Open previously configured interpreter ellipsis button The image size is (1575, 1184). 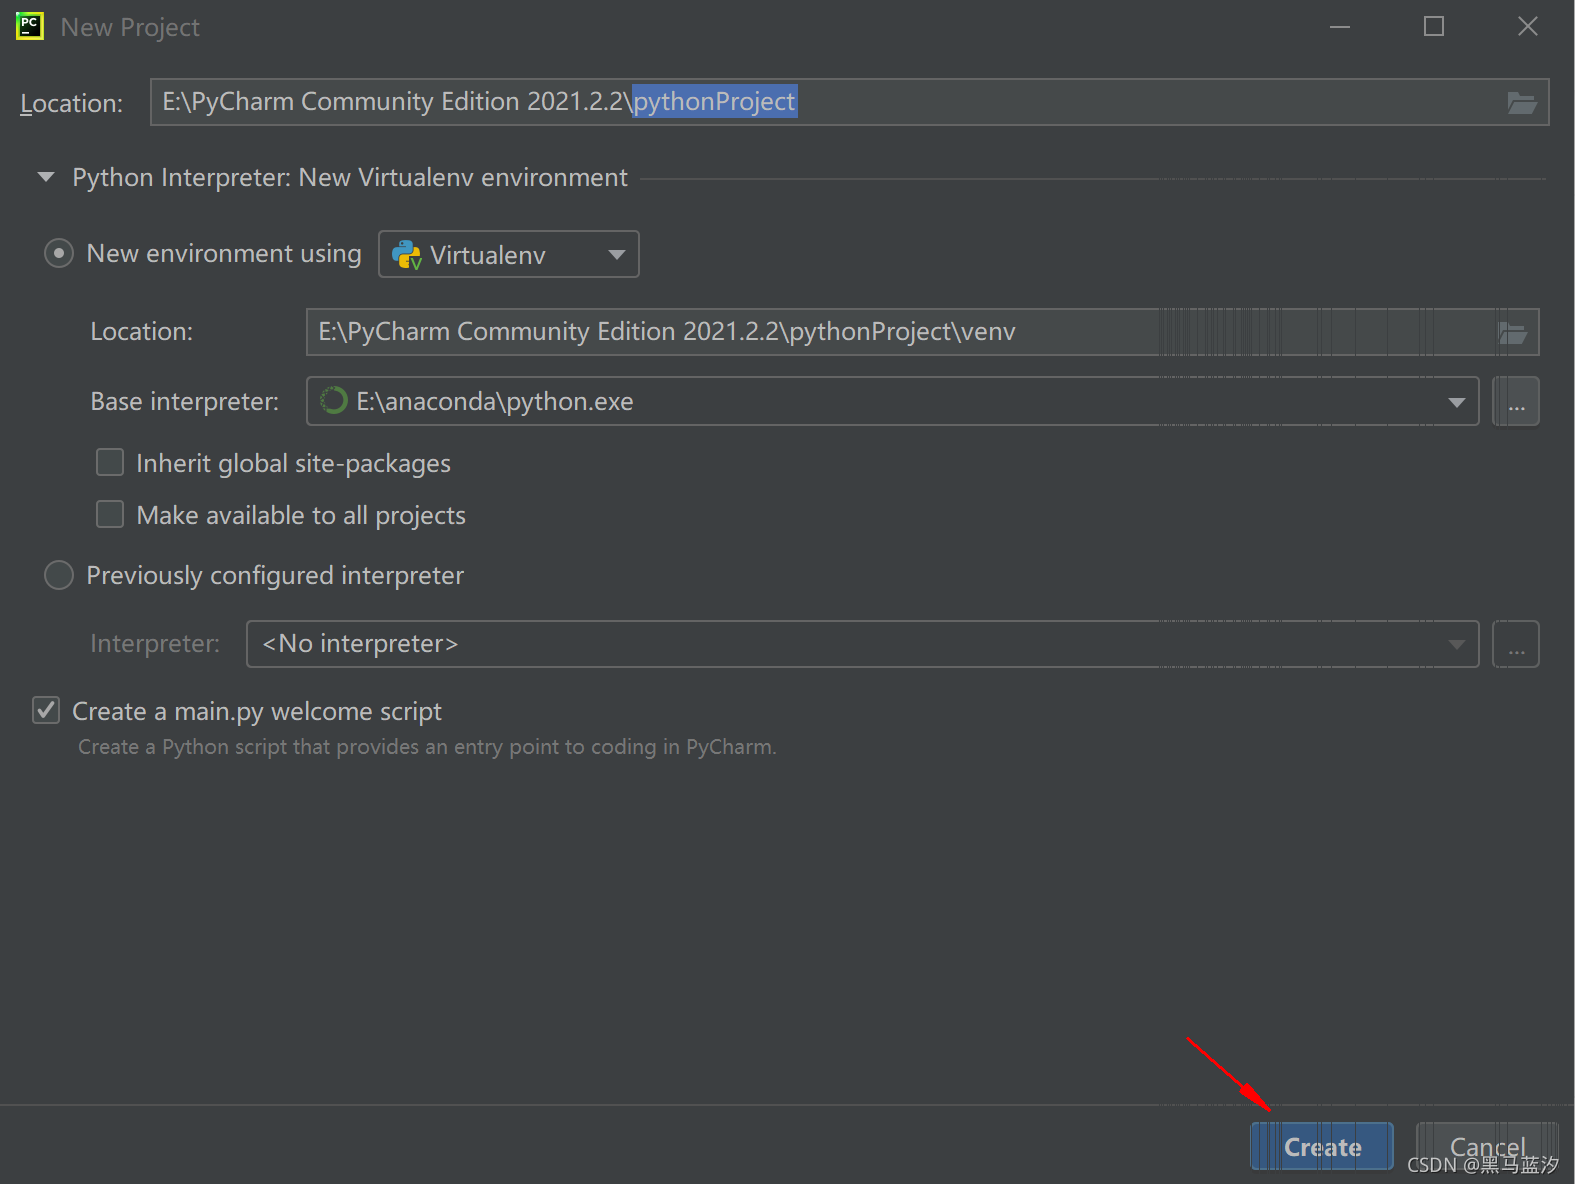point(1516,644)
